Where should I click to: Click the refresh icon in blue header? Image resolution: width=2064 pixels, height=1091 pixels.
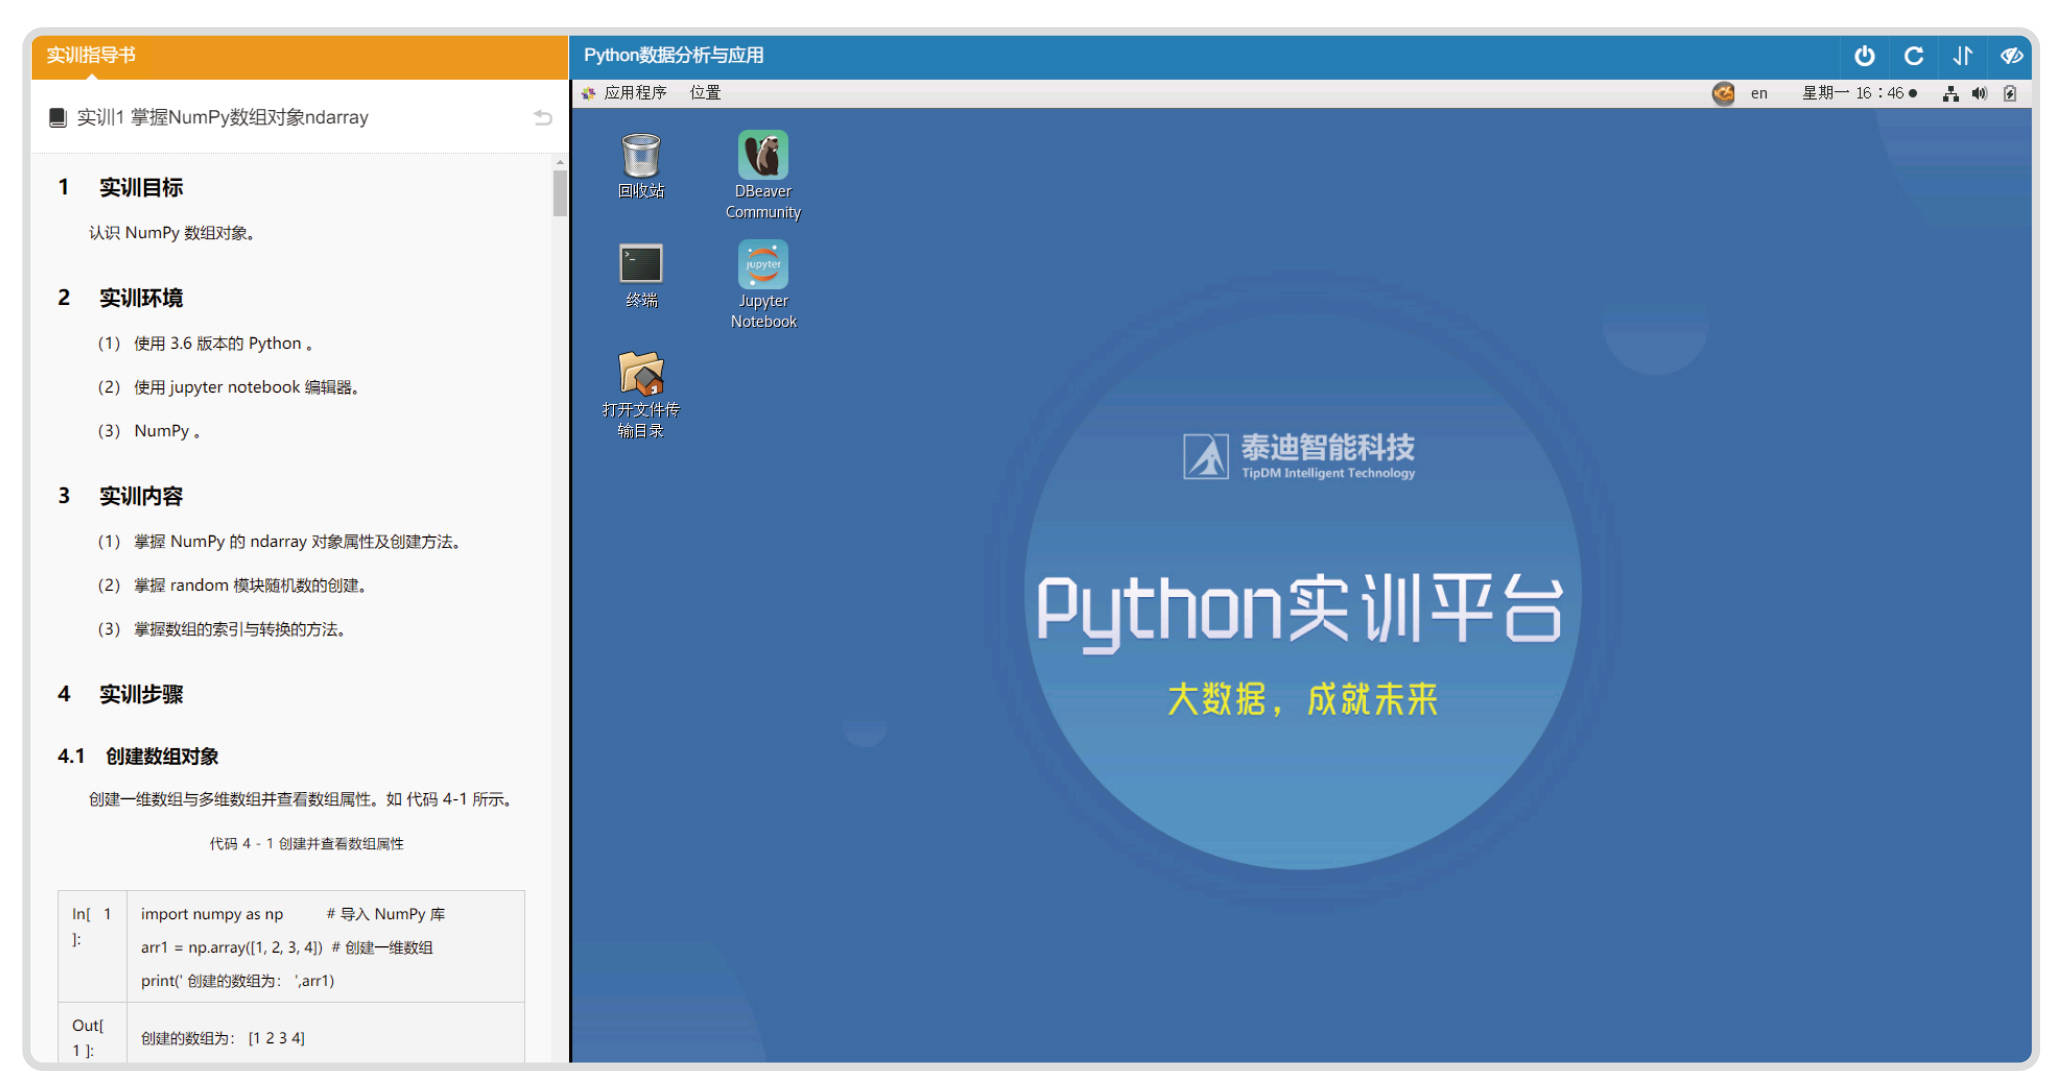click(x=1914, y=56)
